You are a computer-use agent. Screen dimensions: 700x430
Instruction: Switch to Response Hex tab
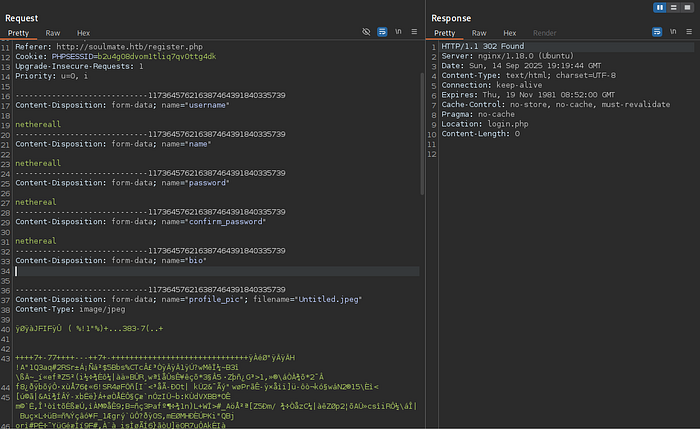click(510, 33)
